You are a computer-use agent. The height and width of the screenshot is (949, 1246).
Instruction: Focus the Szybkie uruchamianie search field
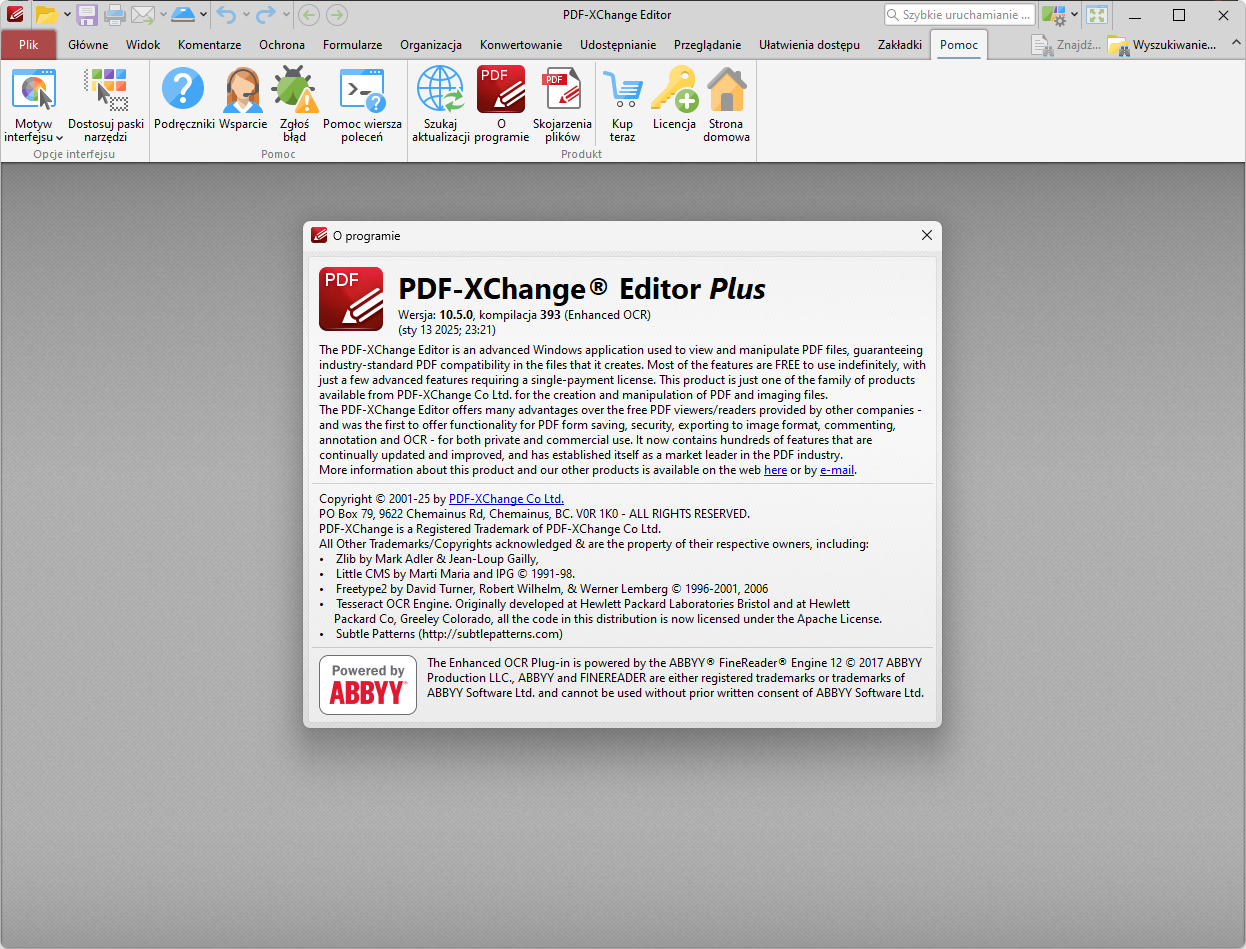pos(960,15)
